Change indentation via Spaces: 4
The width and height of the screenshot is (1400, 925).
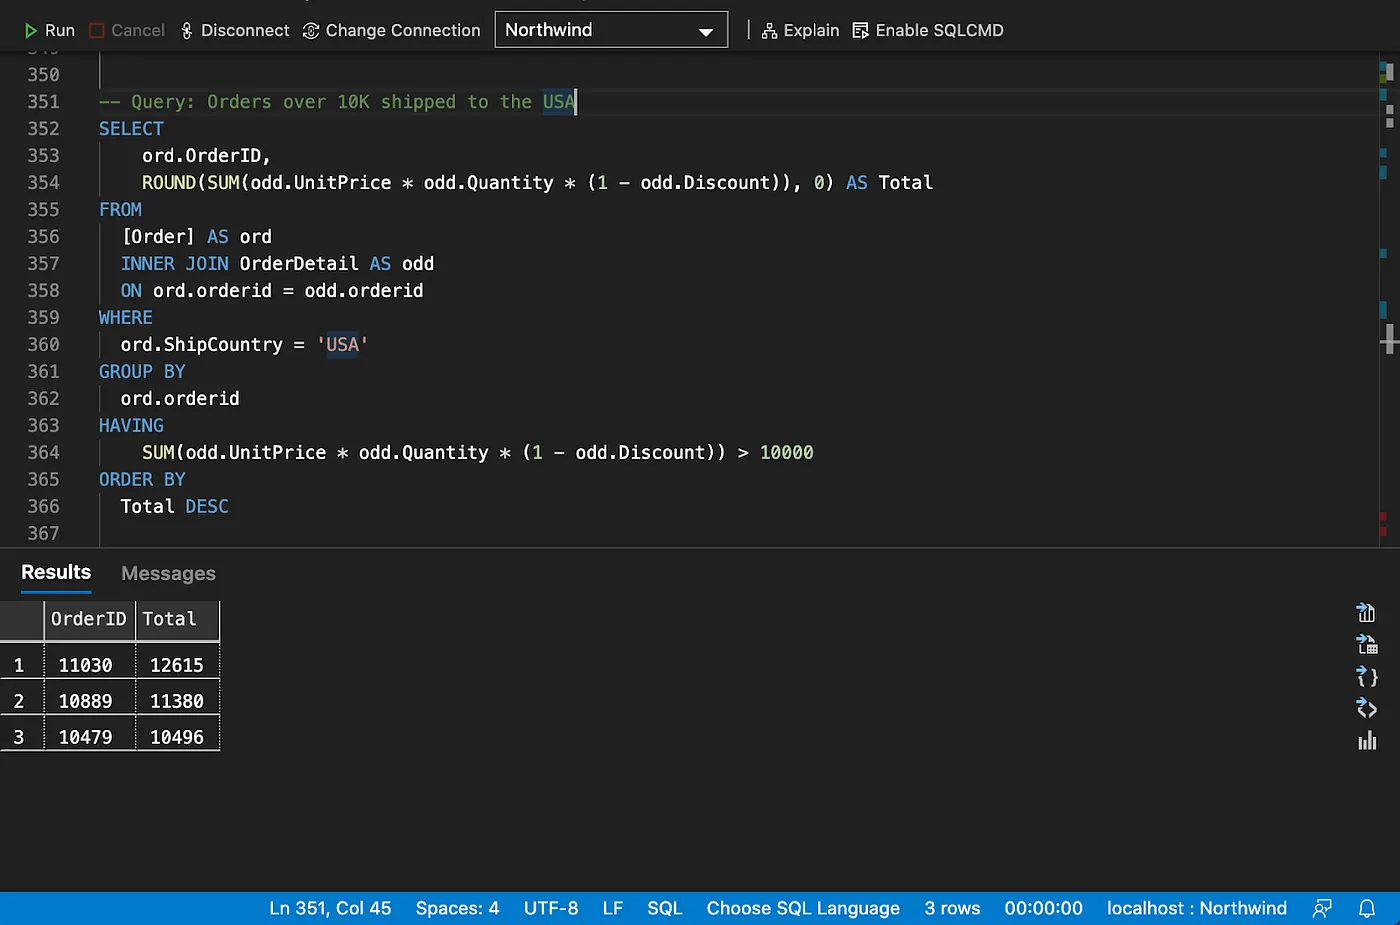point(457,908)
